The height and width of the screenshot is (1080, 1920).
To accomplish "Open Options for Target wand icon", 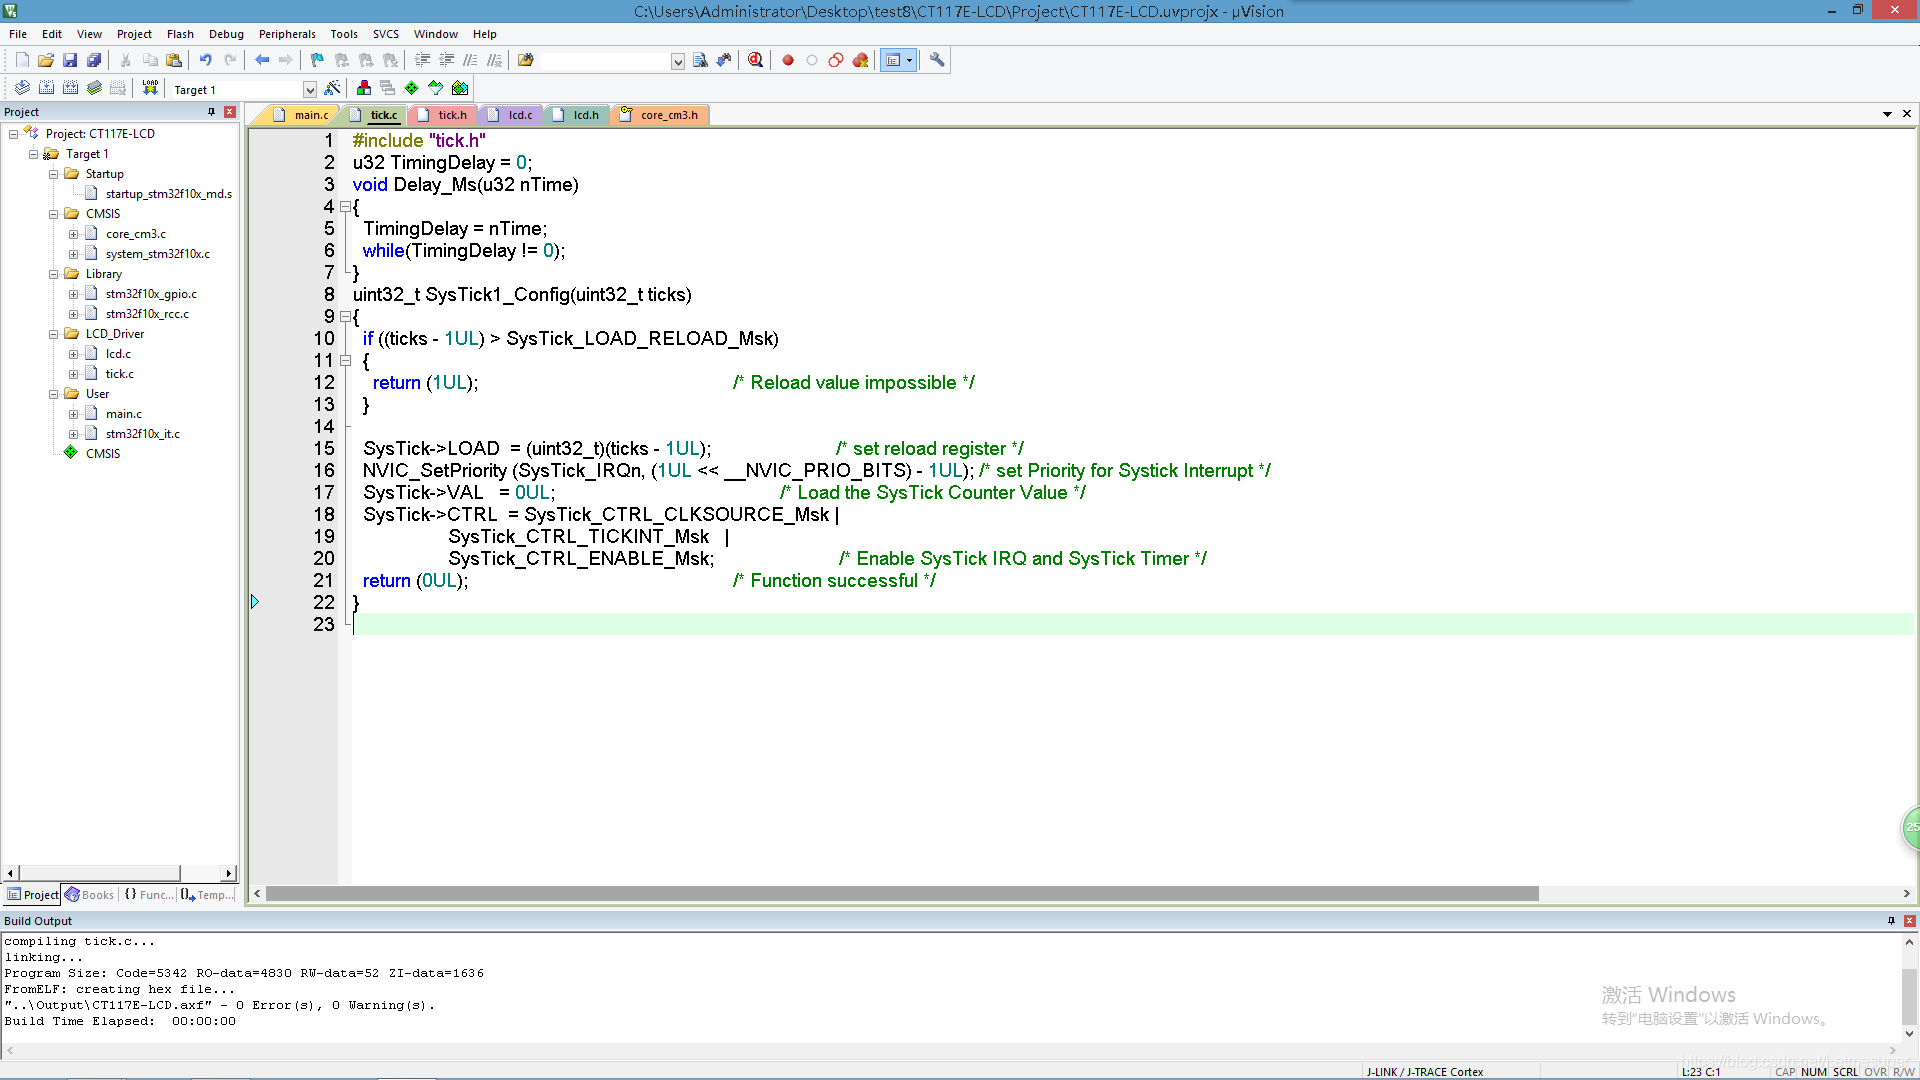I will click(x=333, y=88).
